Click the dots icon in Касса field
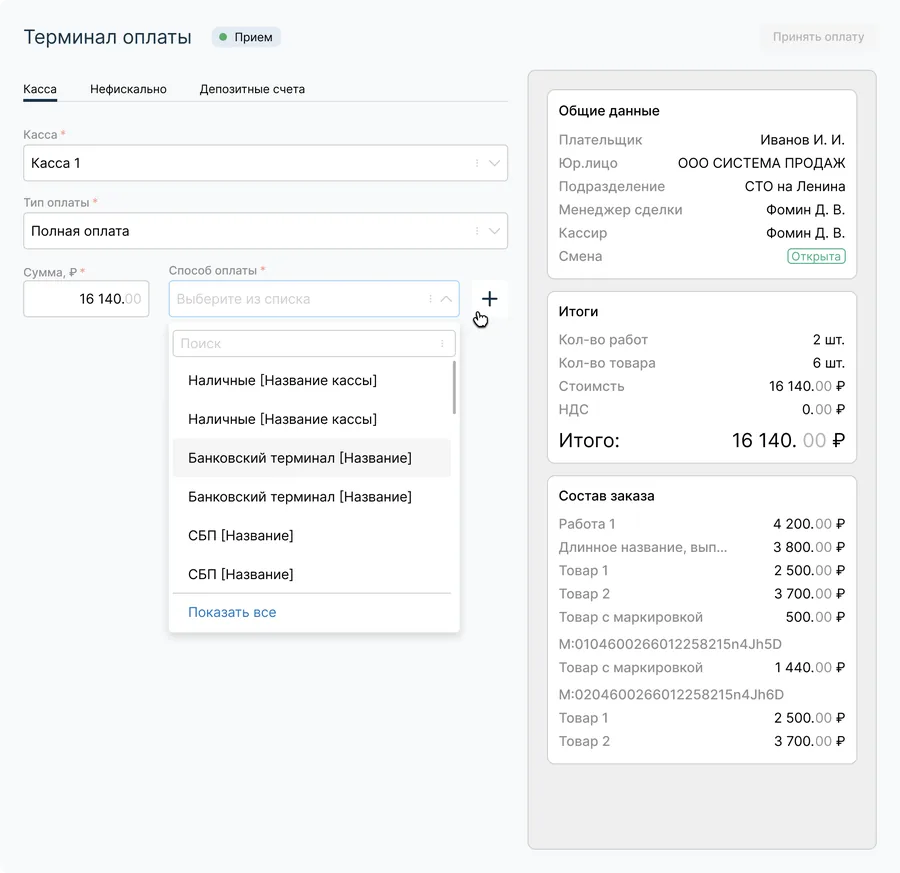This screenshot has width=900, height=873. [477, 163]
